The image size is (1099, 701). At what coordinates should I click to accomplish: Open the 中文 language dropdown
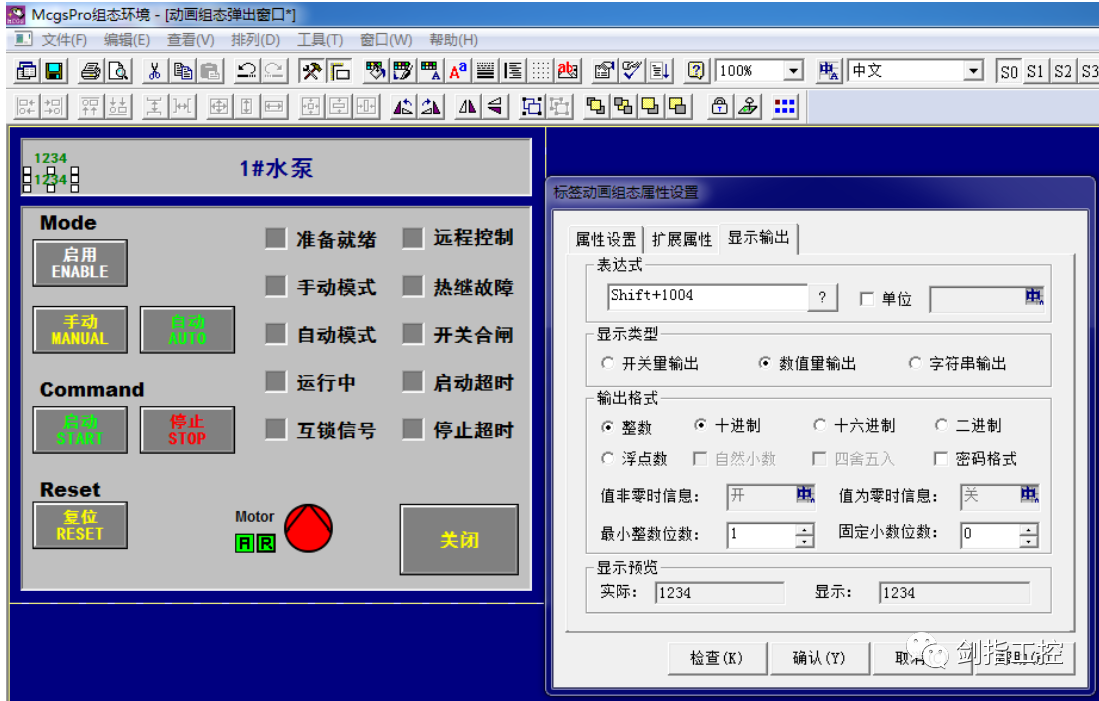[x=971, y=70]
